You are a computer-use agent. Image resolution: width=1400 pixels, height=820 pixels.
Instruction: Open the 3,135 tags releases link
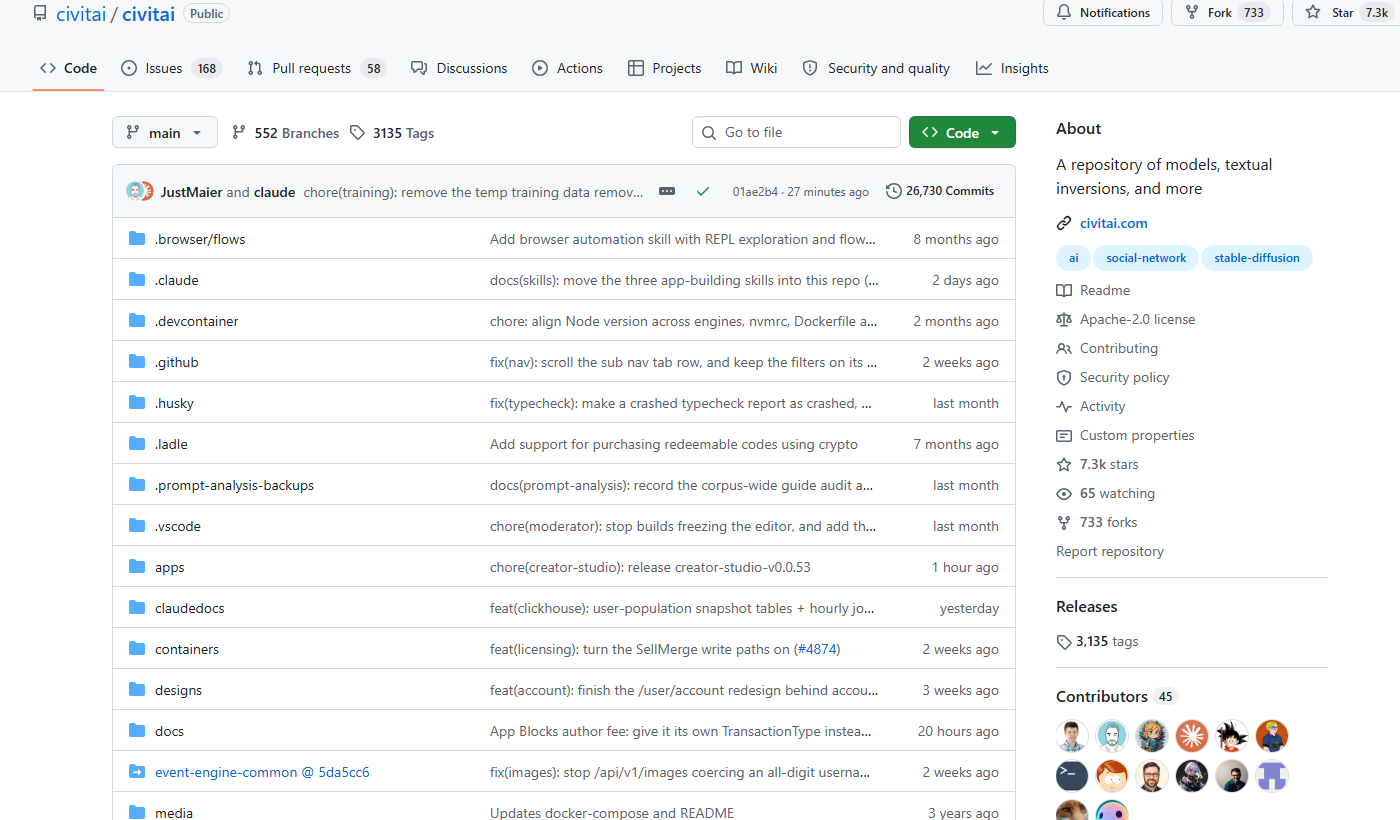click(1097, 641)
